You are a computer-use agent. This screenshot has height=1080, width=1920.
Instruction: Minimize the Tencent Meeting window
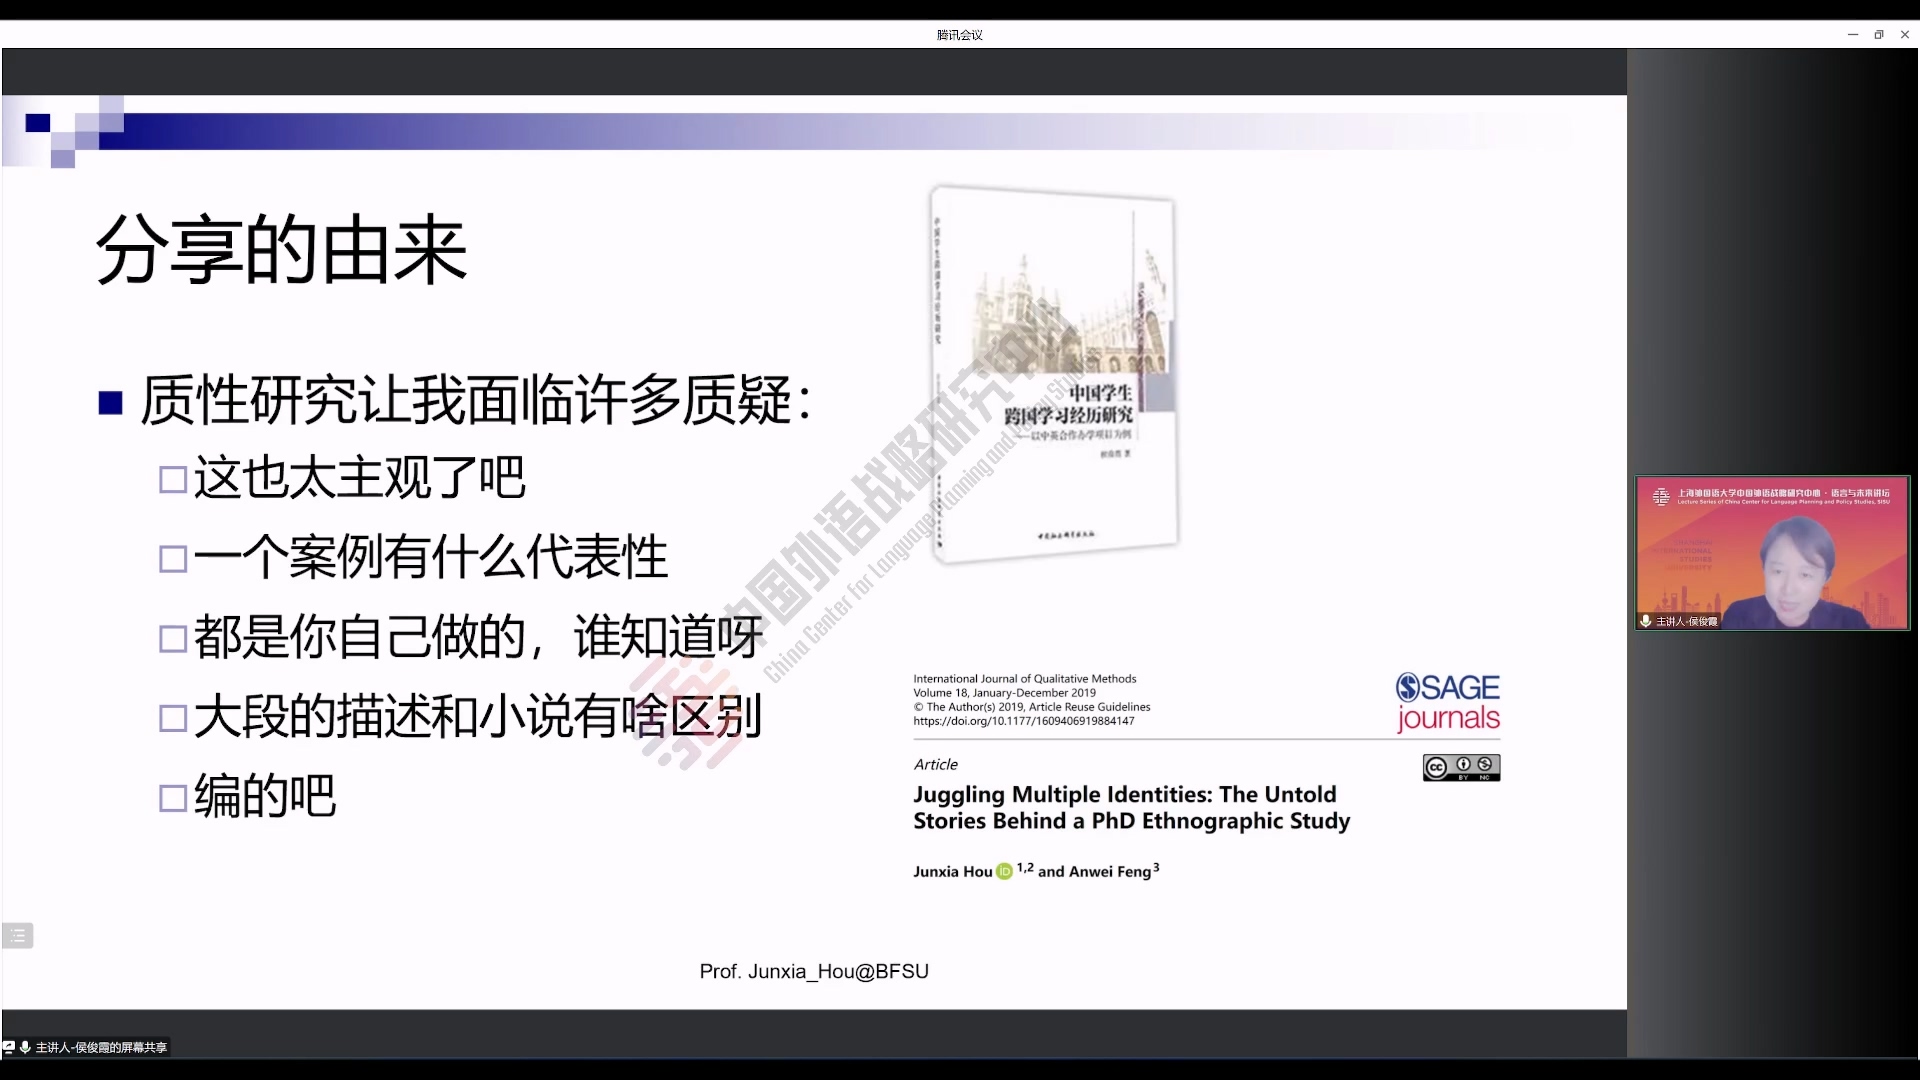1852,34
